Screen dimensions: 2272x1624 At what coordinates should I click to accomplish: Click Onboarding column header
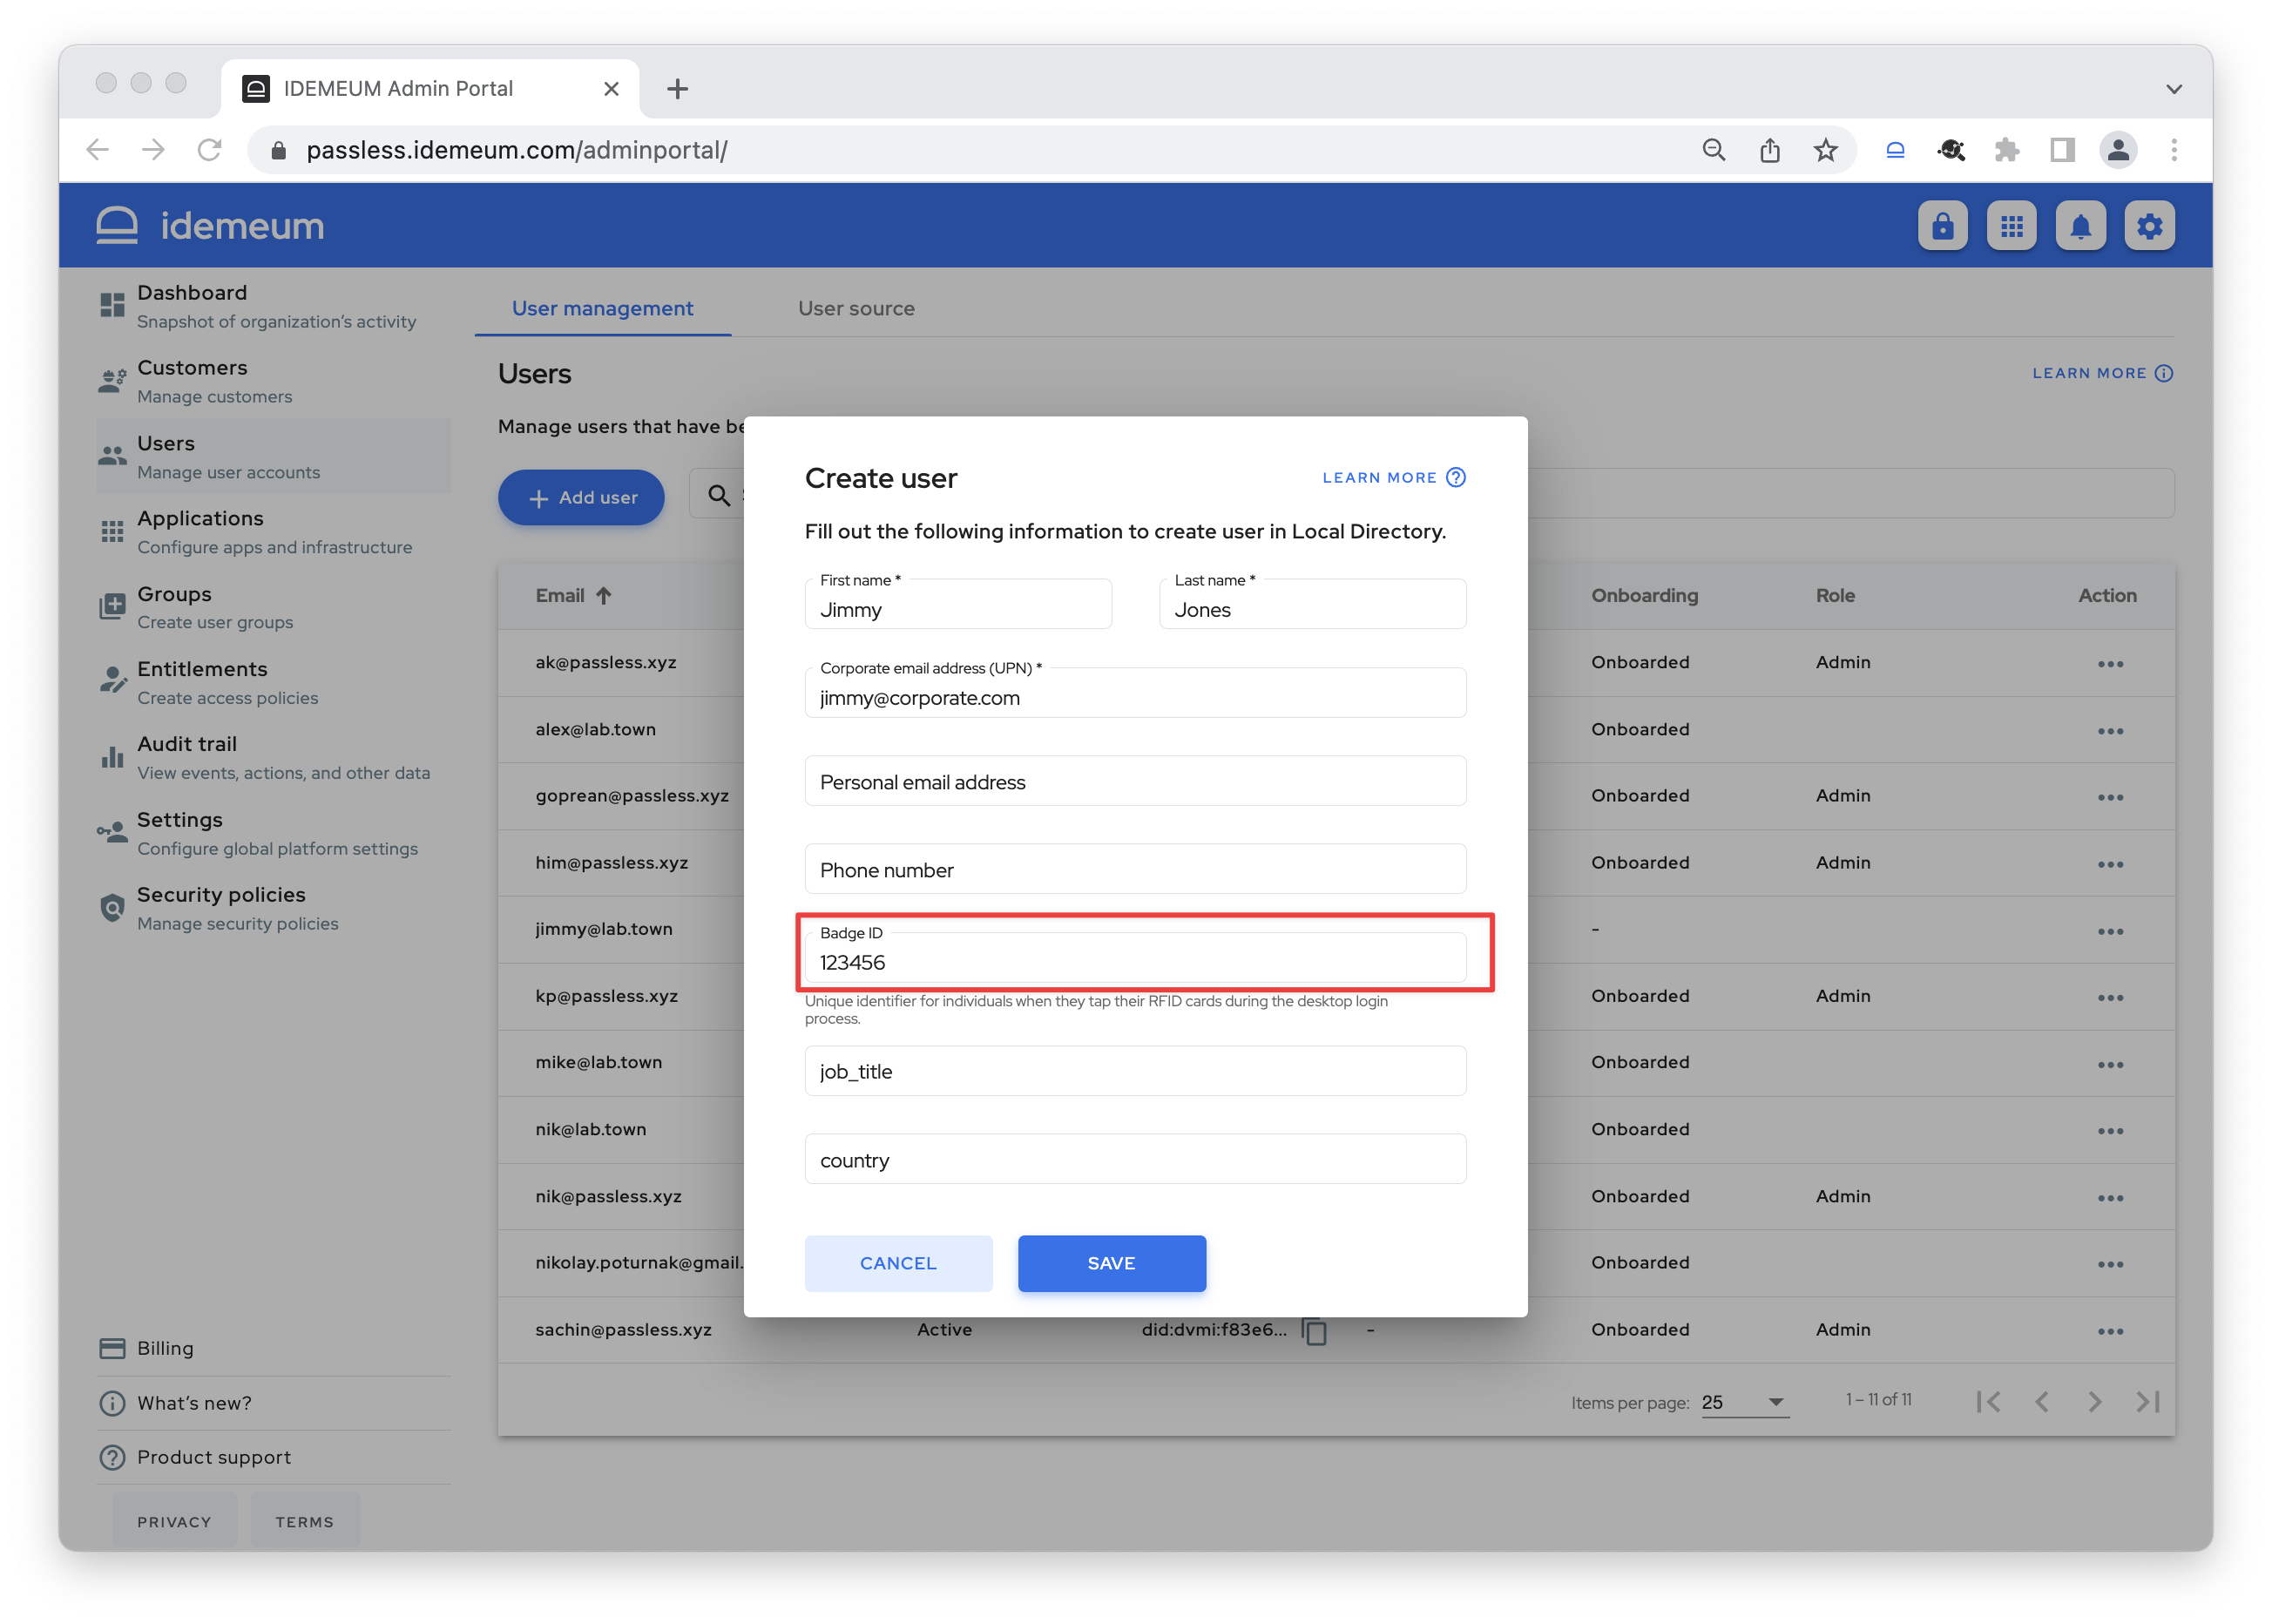coord(1644,595)
